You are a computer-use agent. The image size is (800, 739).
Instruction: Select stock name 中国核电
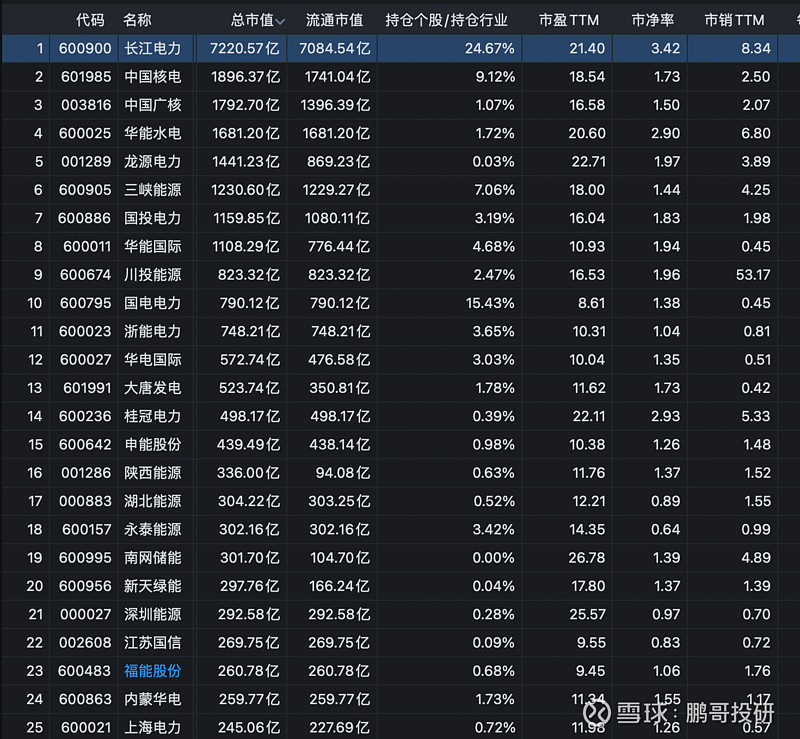tap(153, 77)
